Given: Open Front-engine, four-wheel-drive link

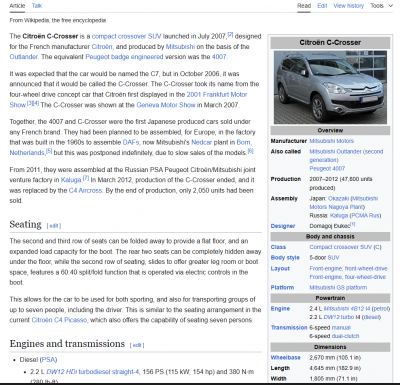Looking at the screenshot, I should click(x=347, y=277).
